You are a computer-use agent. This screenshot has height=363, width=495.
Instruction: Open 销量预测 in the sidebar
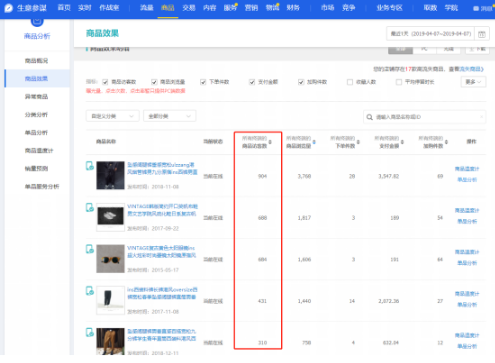pos(37,169)
